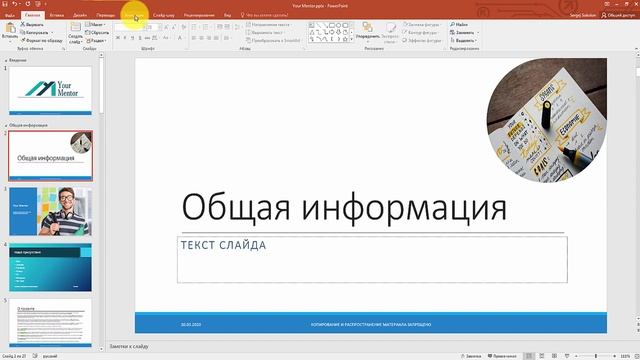Click the Undo arrow icon
The image size is (640, 360).
point(14,4)
